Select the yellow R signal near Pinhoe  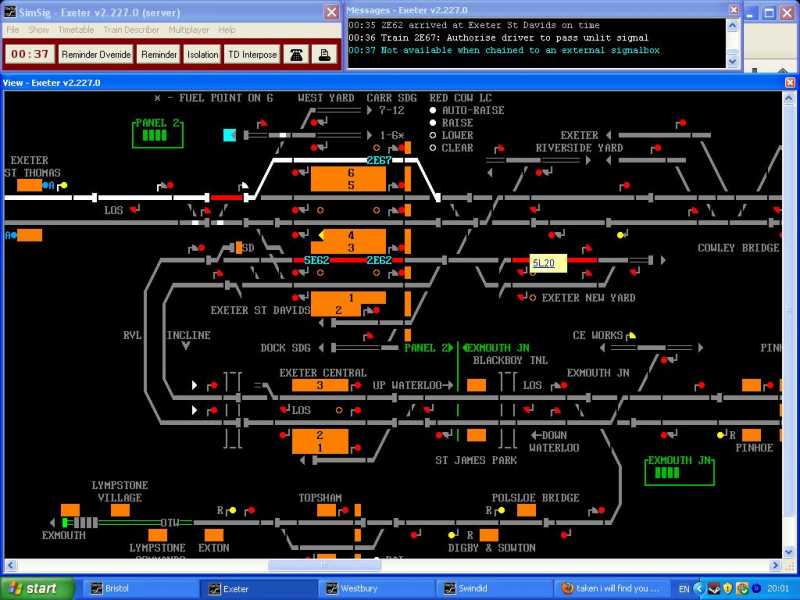point(720,435)
